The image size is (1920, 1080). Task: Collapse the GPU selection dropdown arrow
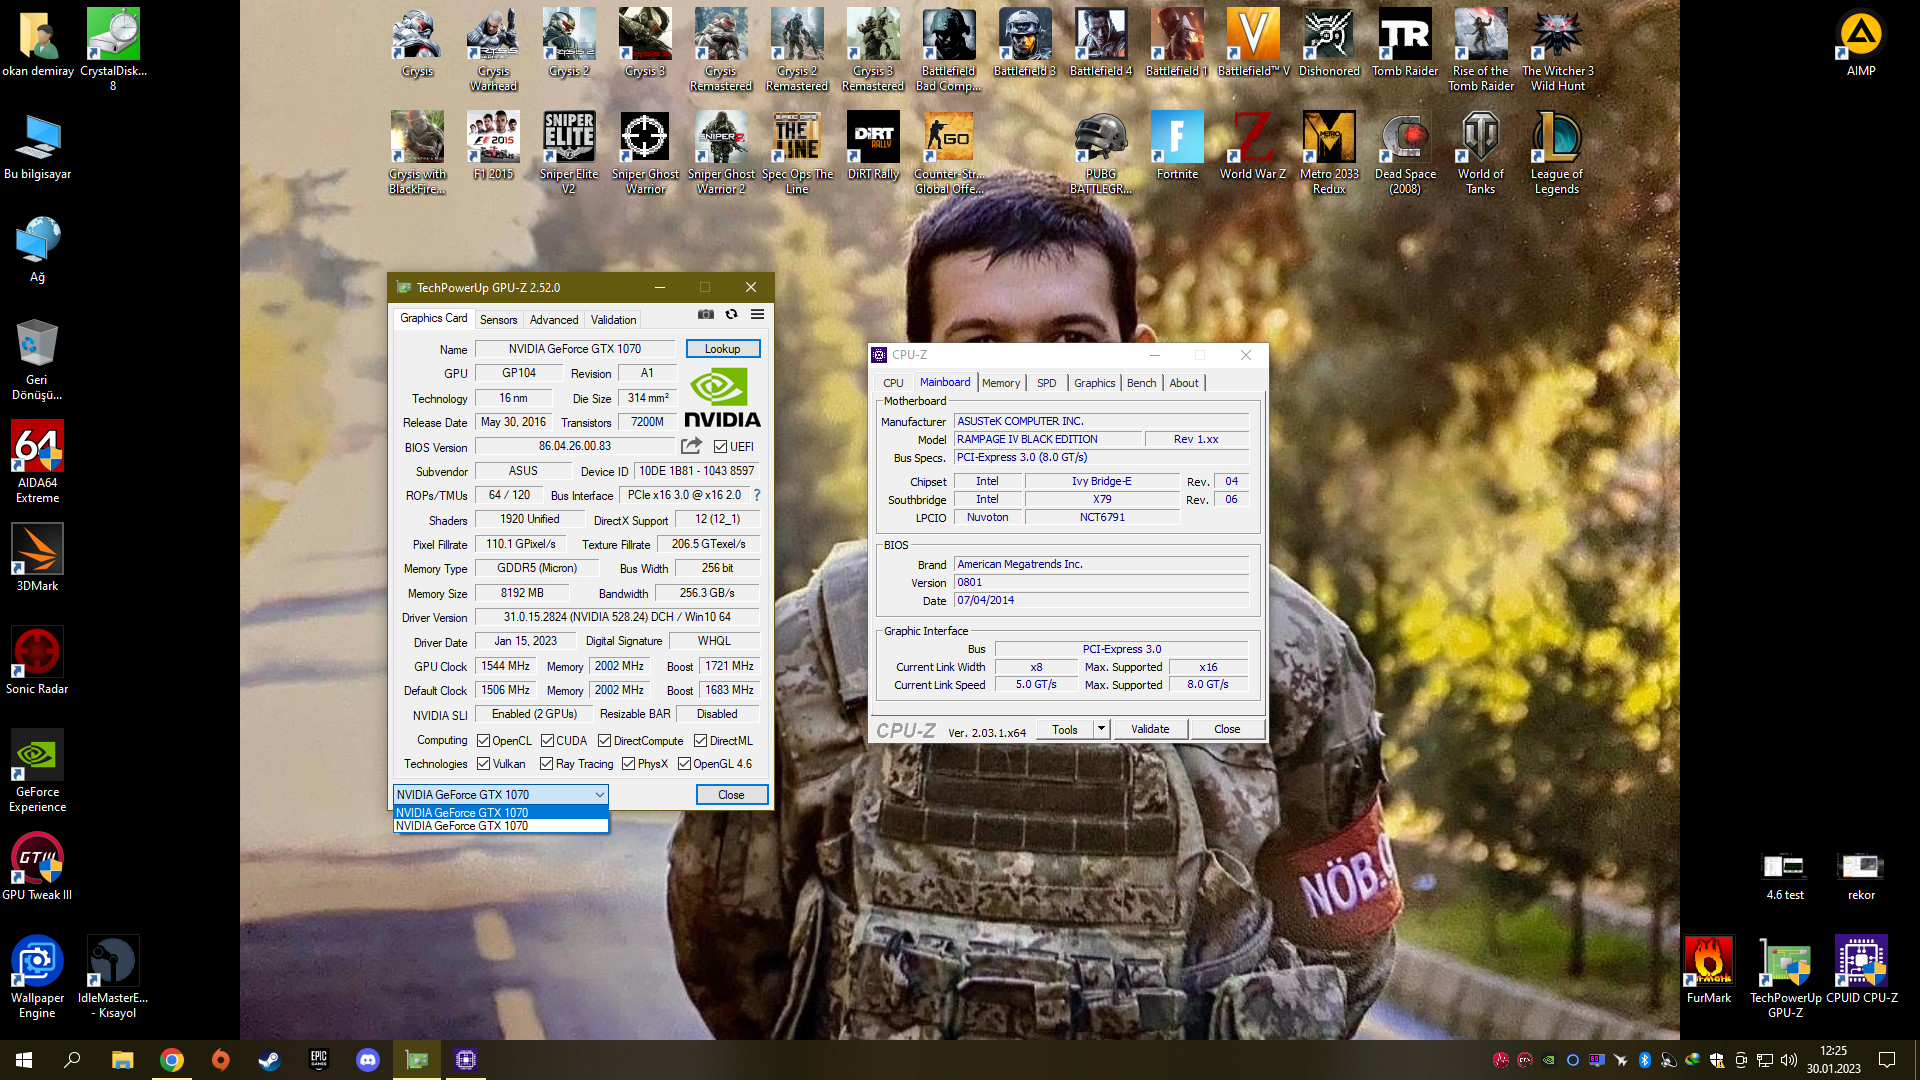pos(599,795)
